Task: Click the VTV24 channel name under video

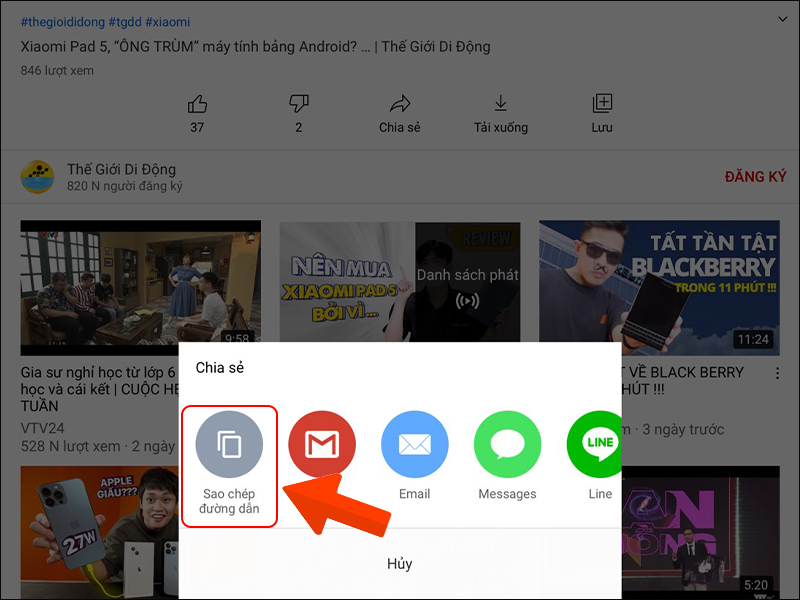Action: coord(42,428)
